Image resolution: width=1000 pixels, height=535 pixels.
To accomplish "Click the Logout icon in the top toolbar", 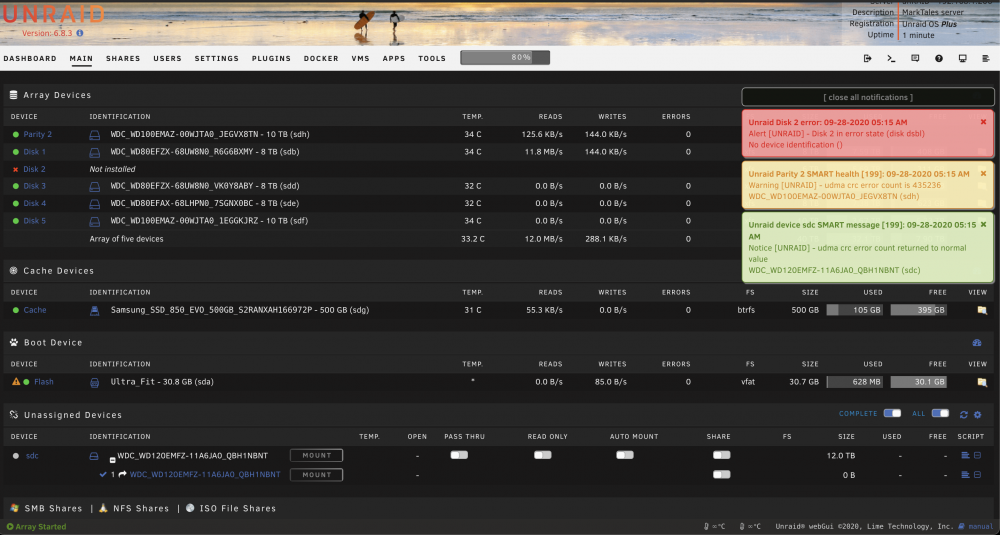I will [867, 58].
